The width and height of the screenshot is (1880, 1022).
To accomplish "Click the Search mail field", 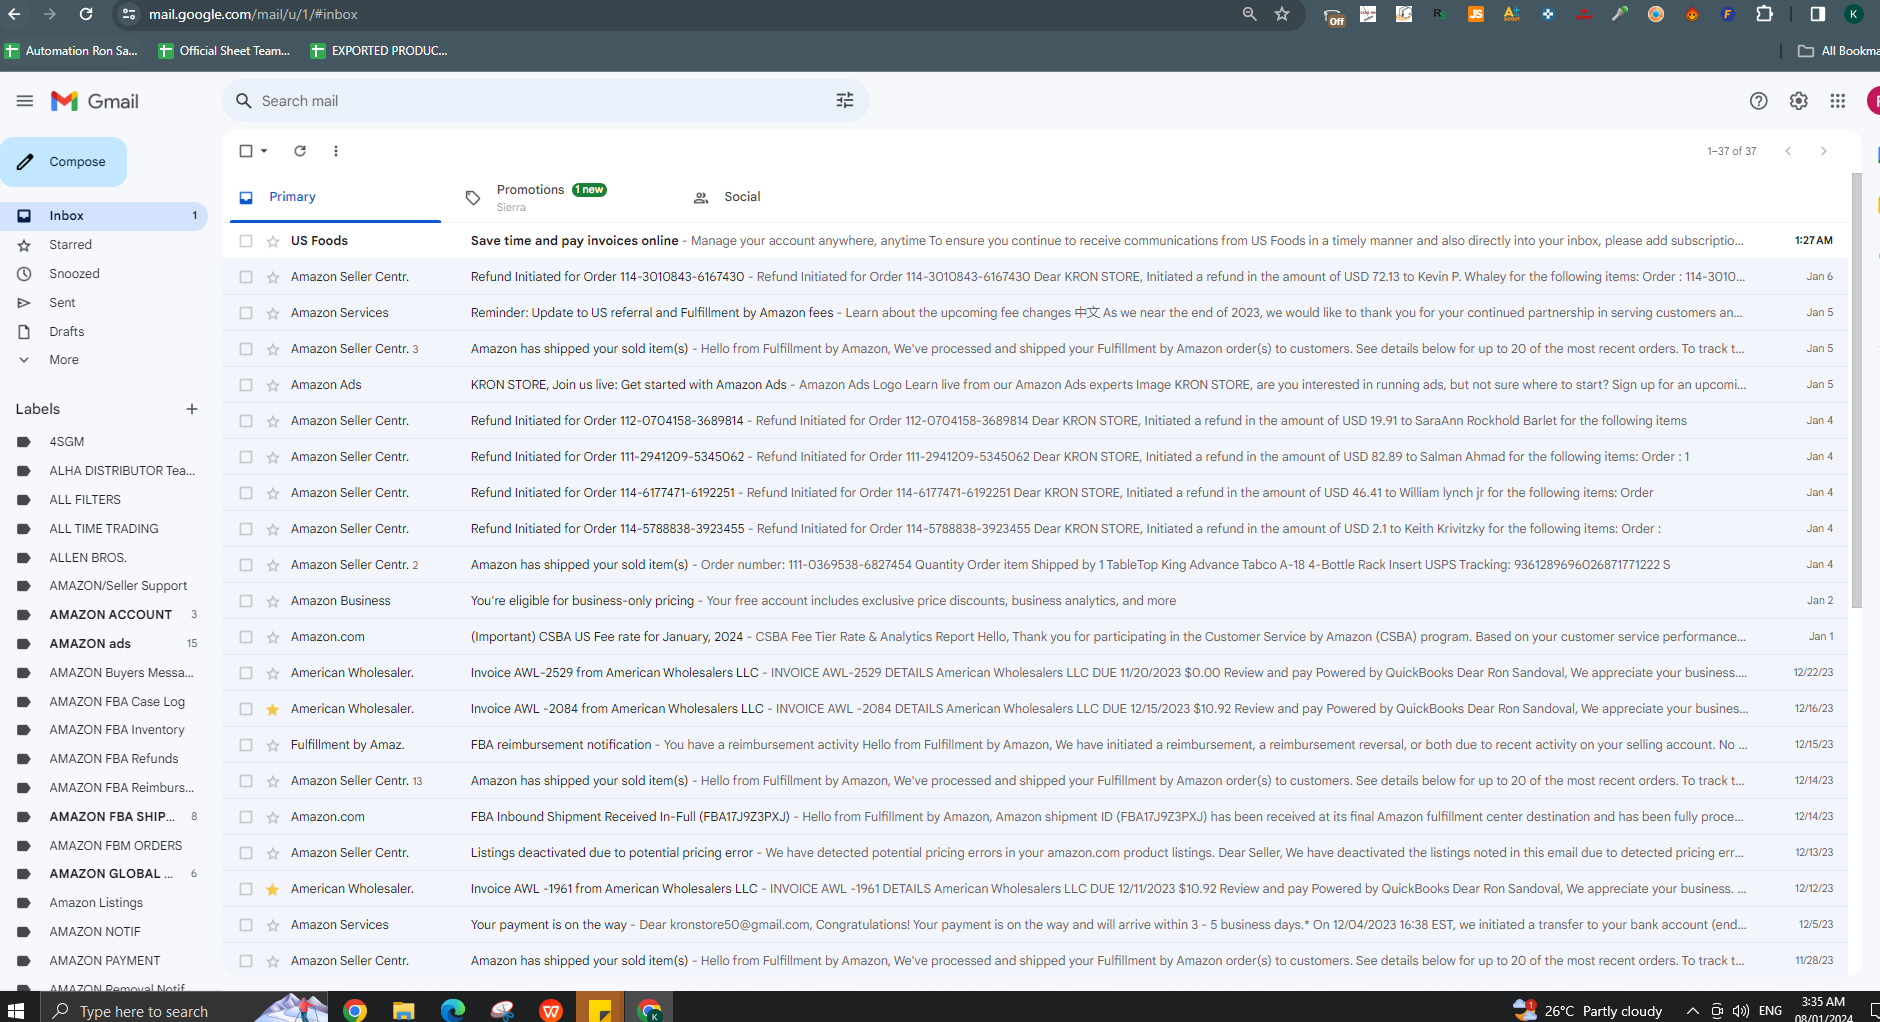I will pyautogui.click(x=545, y=101).
